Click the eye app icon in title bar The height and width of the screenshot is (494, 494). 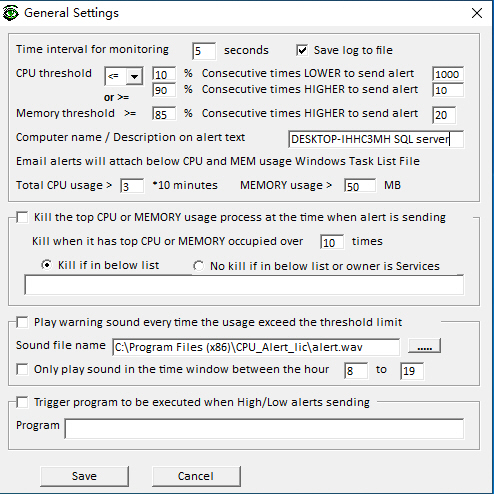coord(11,13)
